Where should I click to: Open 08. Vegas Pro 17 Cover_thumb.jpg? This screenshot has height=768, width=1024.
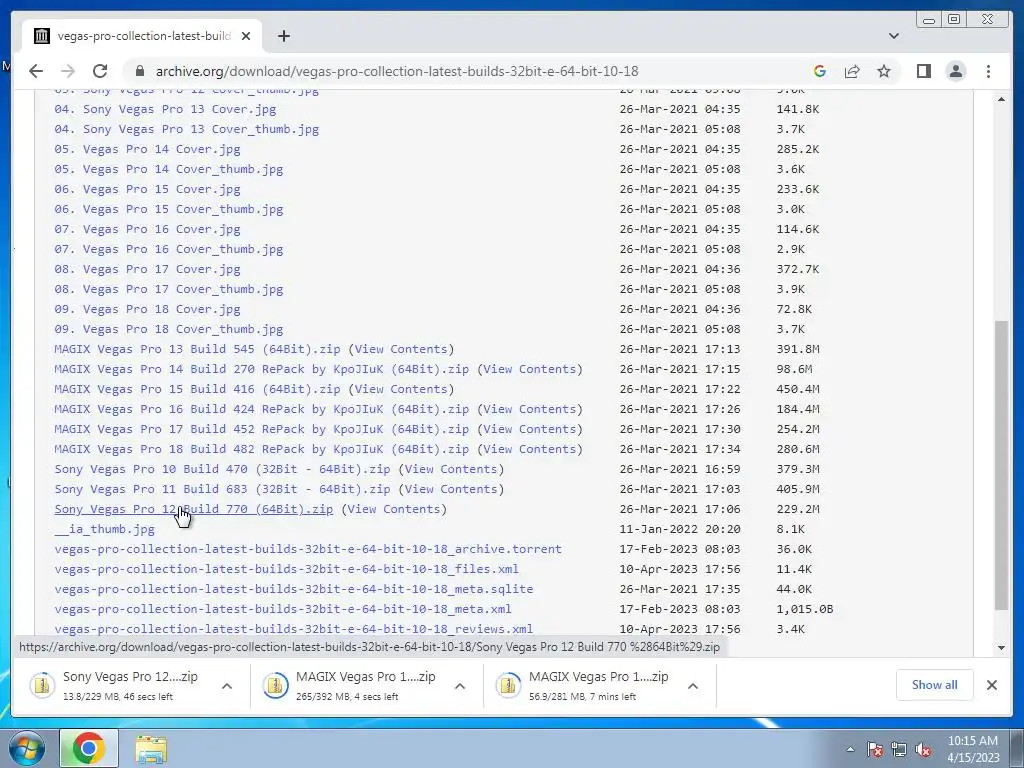tap(168, 289)
